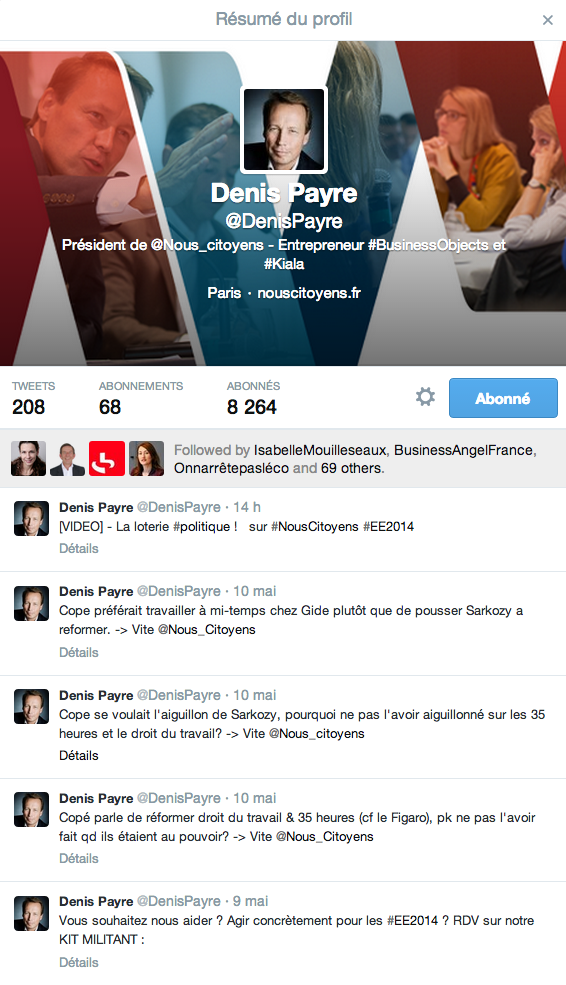Image resolution: width=566 pixels, height=985 pixels.
Task: Open the '69 others' followers list
Action: click(x=352, y=469)
